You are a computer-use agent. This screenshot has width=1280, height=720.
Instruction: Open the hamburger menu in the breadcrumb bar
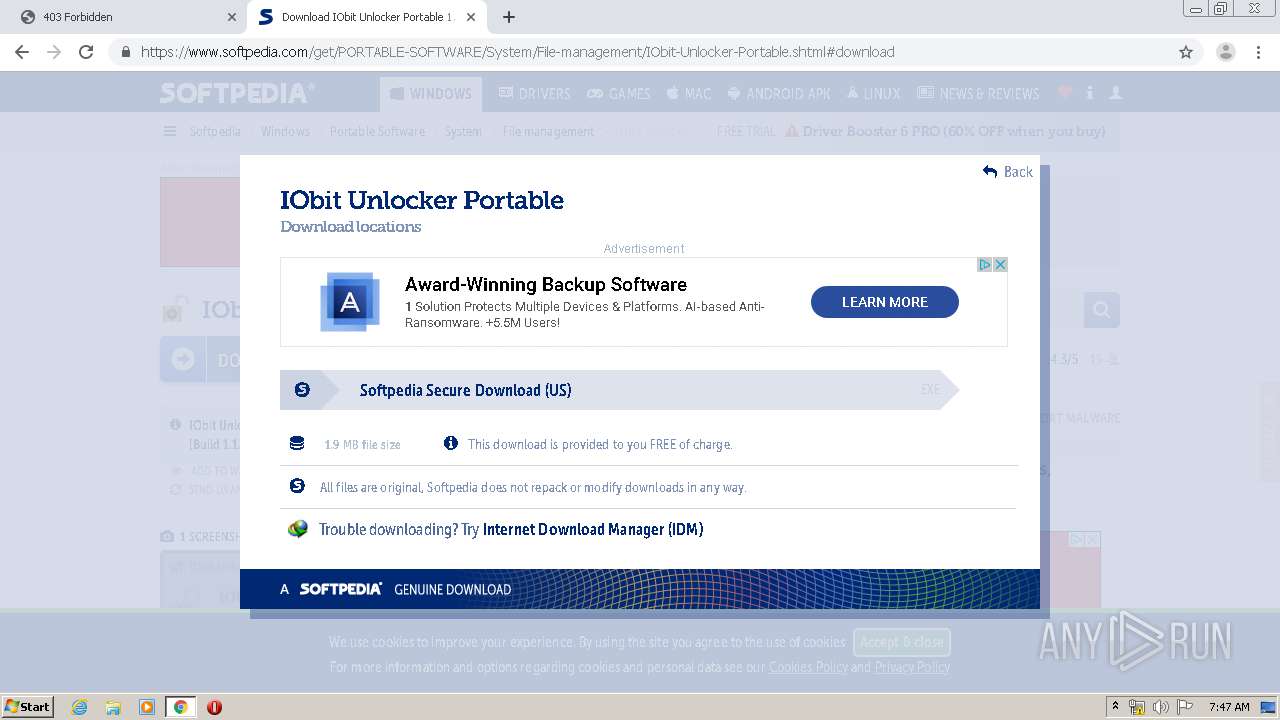[170, 131]
